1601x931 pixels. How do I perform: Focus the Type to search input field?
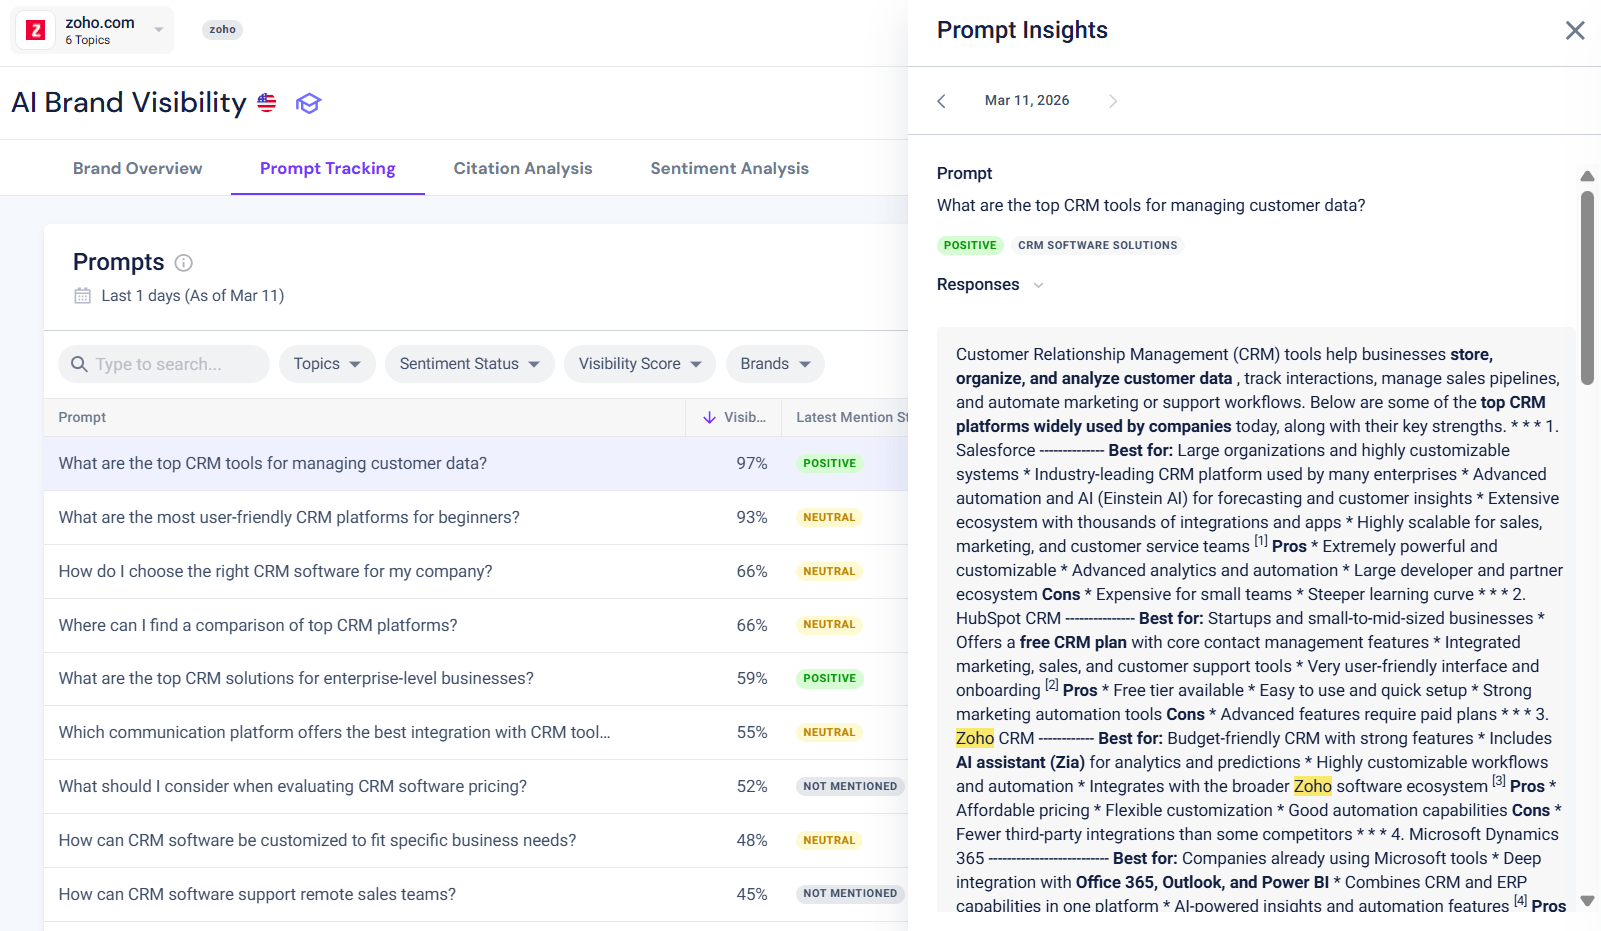(x=164, y=364)
